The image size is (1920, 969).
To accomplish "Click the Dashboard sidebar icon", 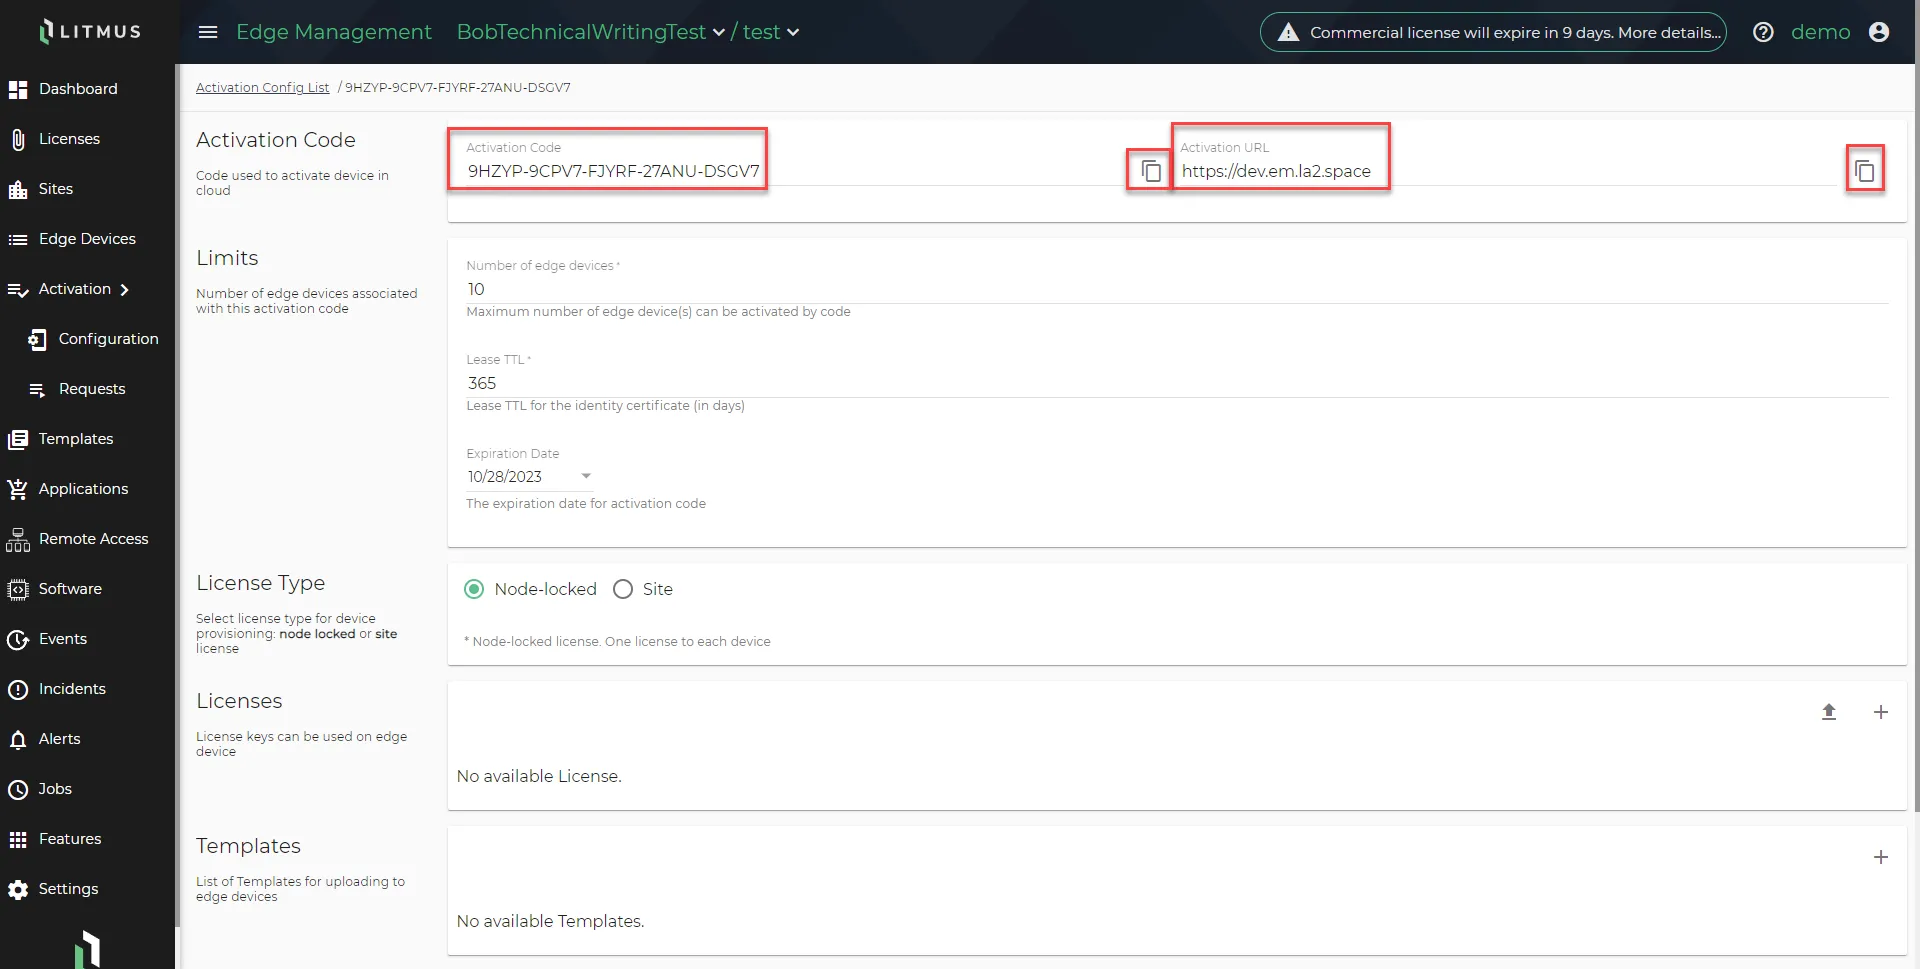I will [x=18, y=90].
